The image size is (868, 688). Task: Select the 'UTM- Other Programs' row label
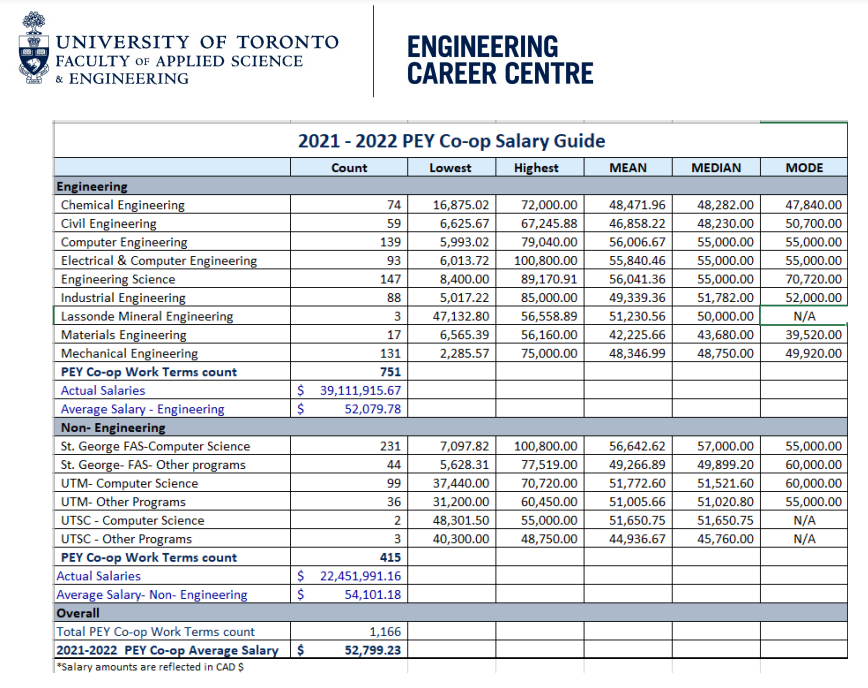[123, 501]
